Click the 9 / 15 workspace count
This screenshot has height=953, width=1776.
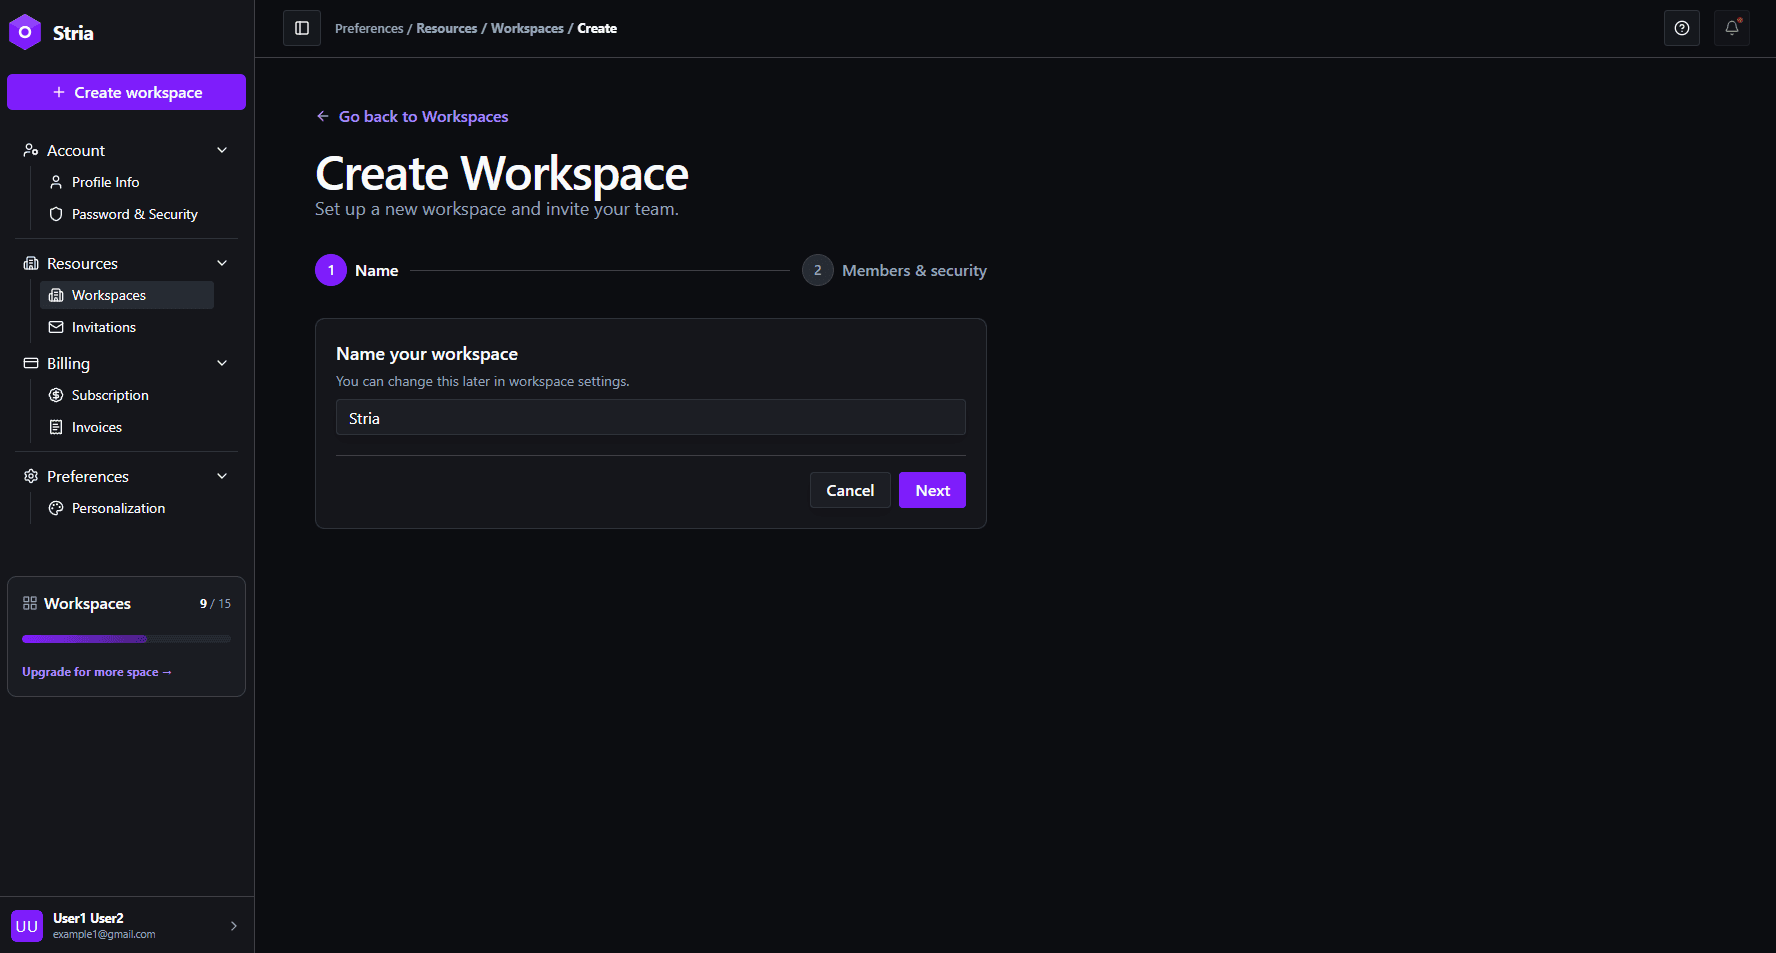215,603
